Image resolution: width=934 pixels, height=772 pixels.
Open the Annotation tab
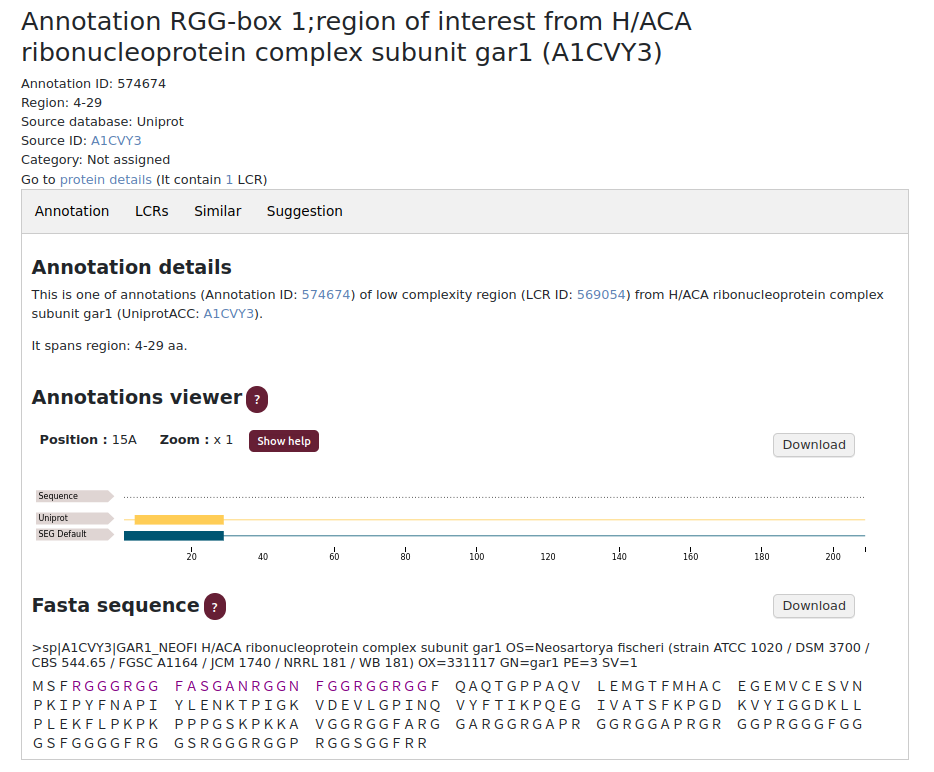click(72, 211)
